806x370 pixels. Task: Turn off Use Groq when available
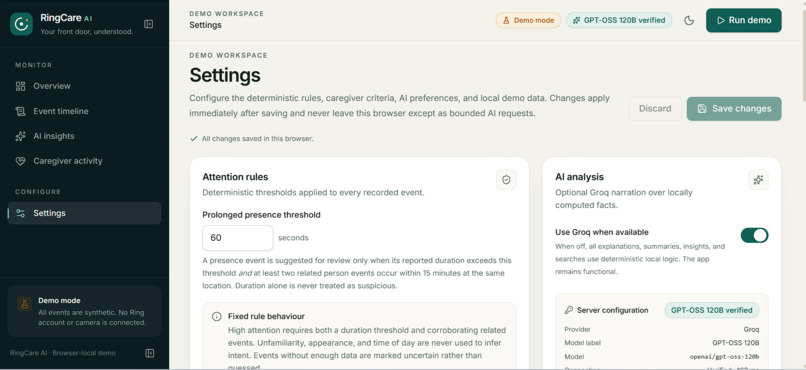coord(754,235)
